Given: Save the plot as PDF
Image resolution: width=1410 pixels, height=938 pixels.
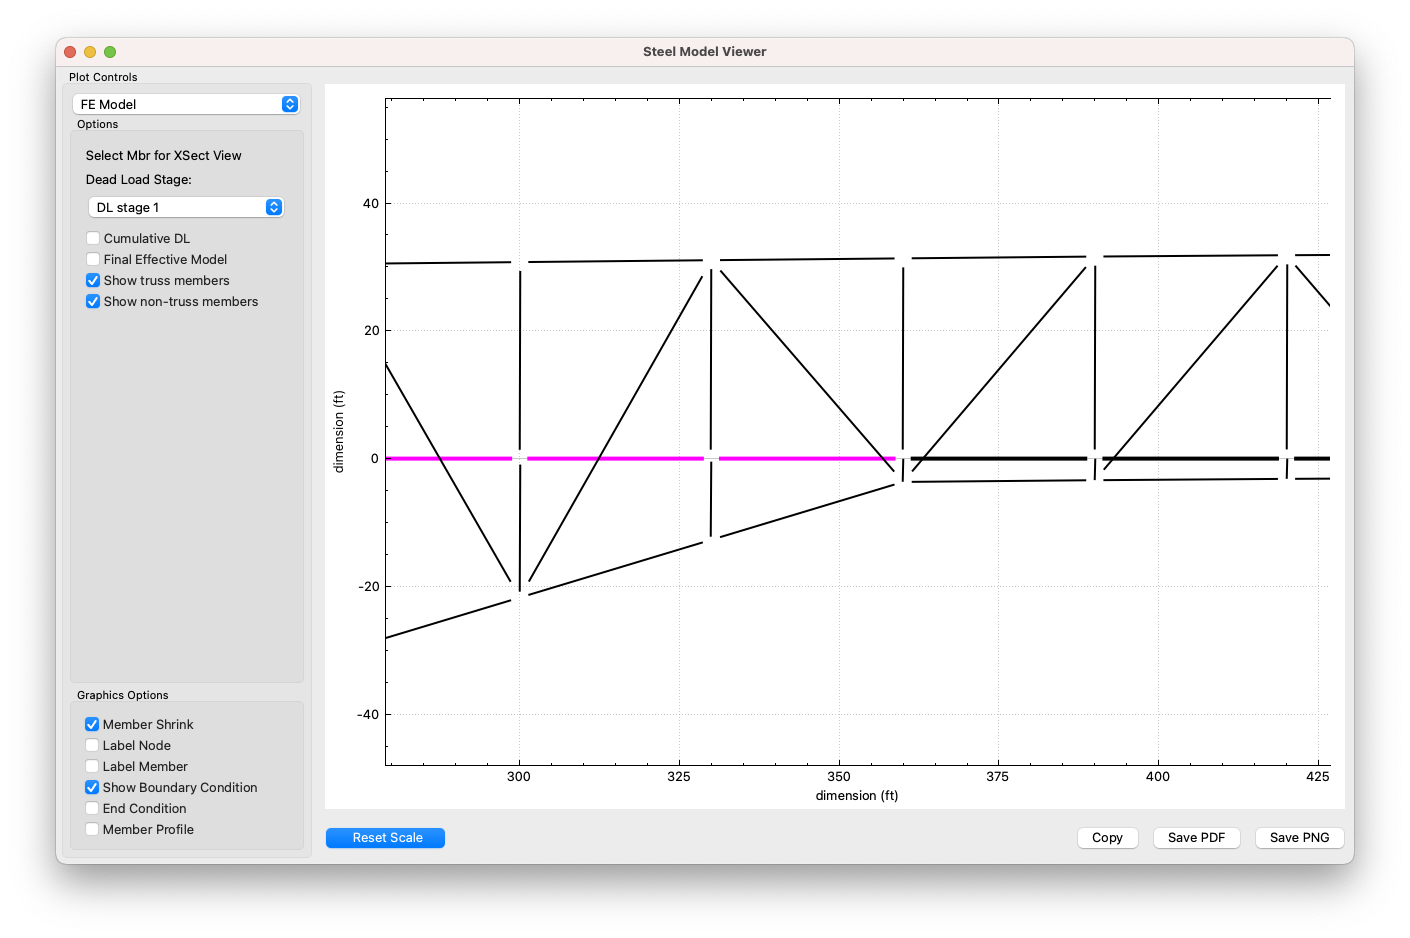Looking at the screenshot, I should click(1196, 837).
